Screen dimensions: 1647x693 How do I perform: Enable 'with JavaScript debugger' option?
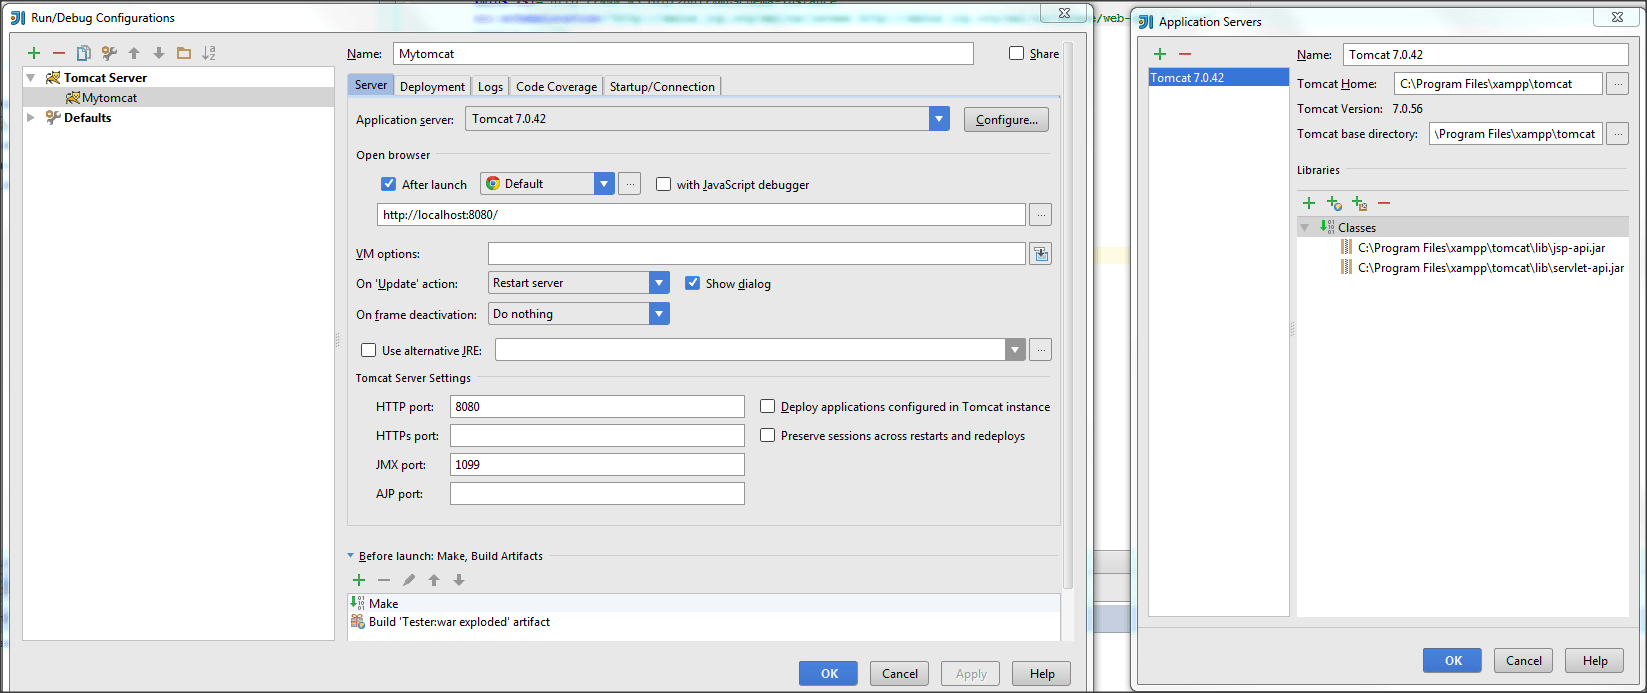click(x=663, y=184)
